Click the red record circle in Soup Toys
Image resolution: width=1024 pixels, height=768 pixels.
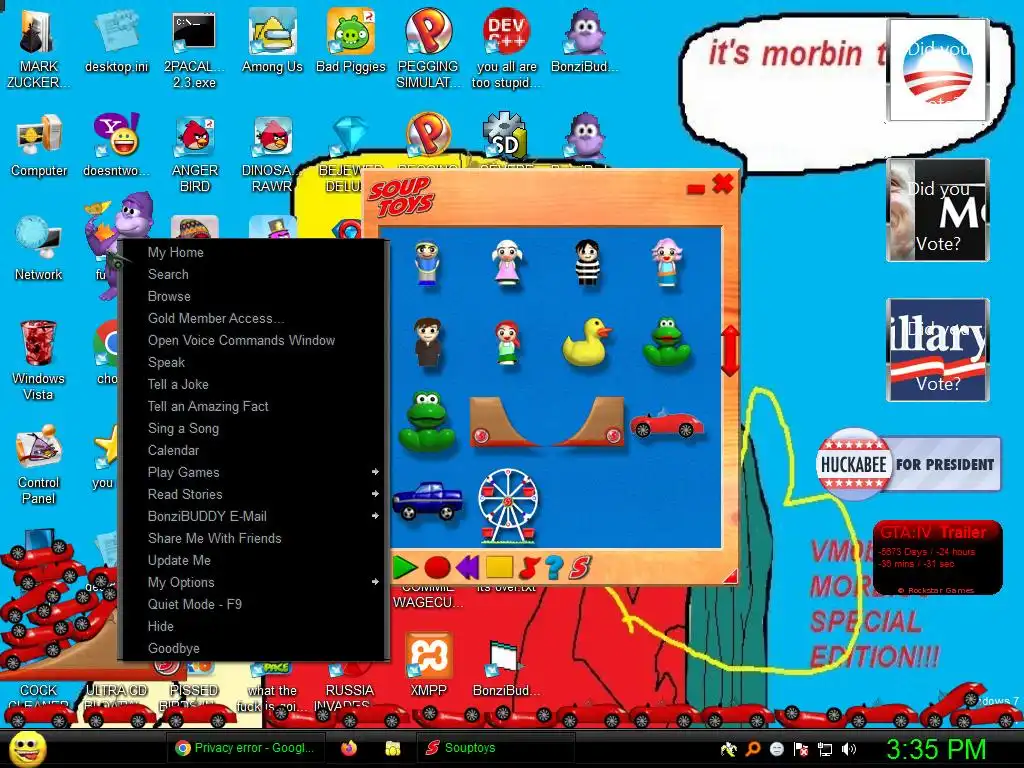(437, 568)
